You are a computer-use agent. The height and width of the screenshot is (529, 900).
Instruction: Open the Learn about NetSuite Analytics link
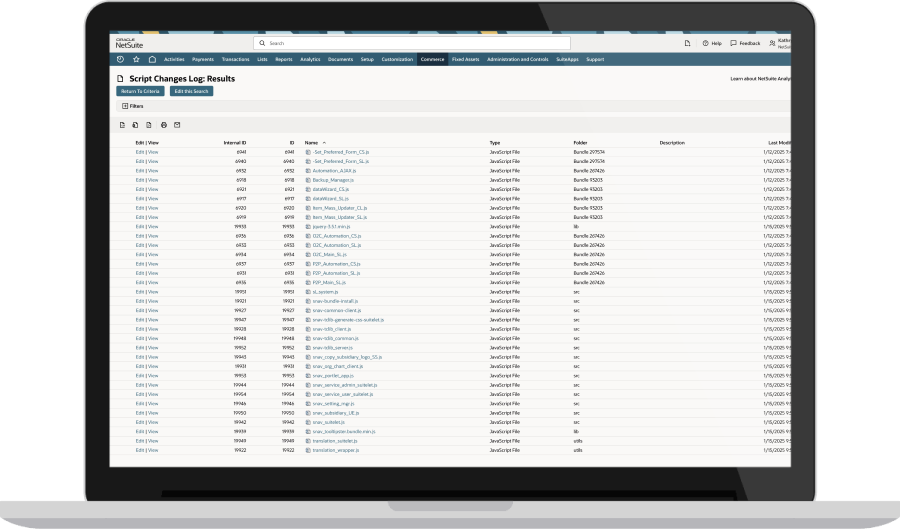tap(760, 79)
